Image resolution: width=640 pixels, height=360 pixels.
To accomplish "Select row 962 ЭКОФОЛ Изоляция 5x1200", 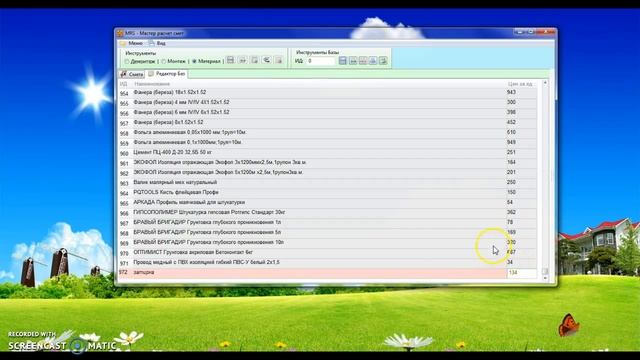I will click(327, 173).
